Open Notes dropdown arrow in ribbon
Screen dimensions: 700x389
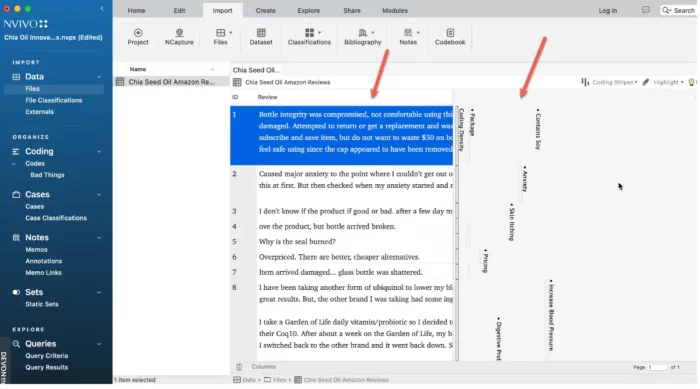tap(418, 33)
